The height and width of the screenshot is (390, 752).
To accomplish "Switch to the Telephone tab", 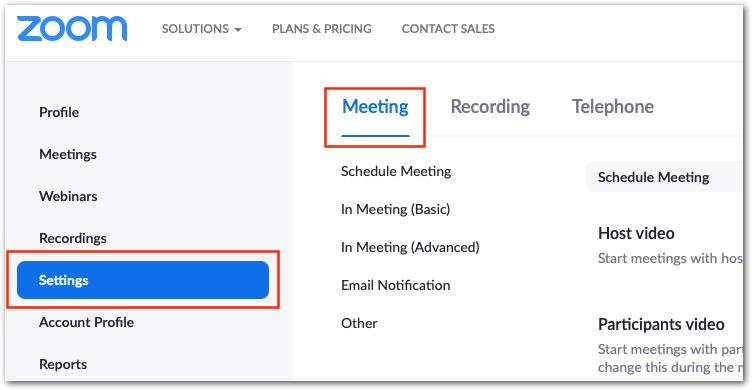I will tap(613, 106).
